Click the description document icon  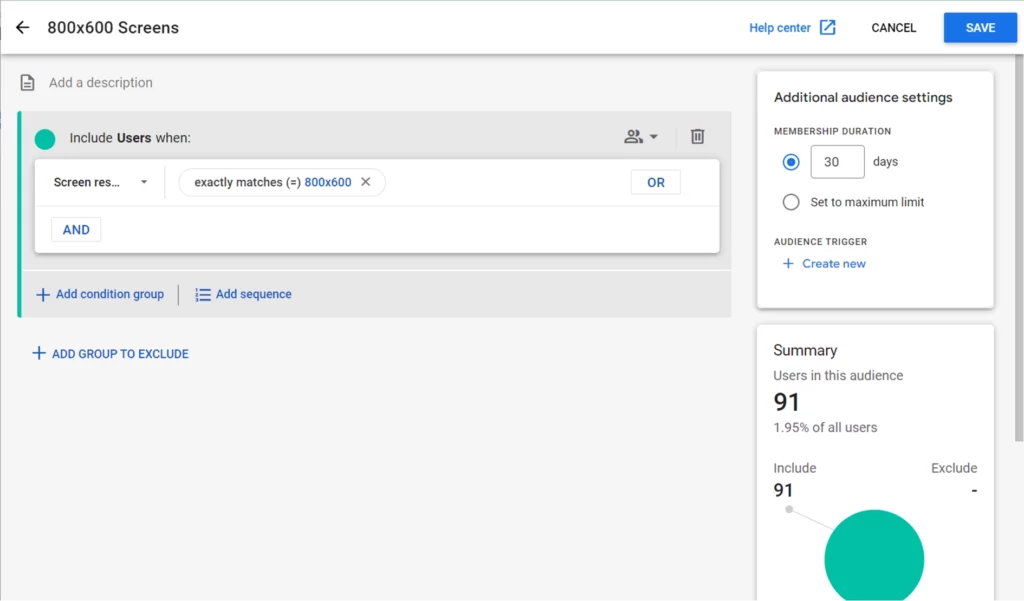coord(28,83)
